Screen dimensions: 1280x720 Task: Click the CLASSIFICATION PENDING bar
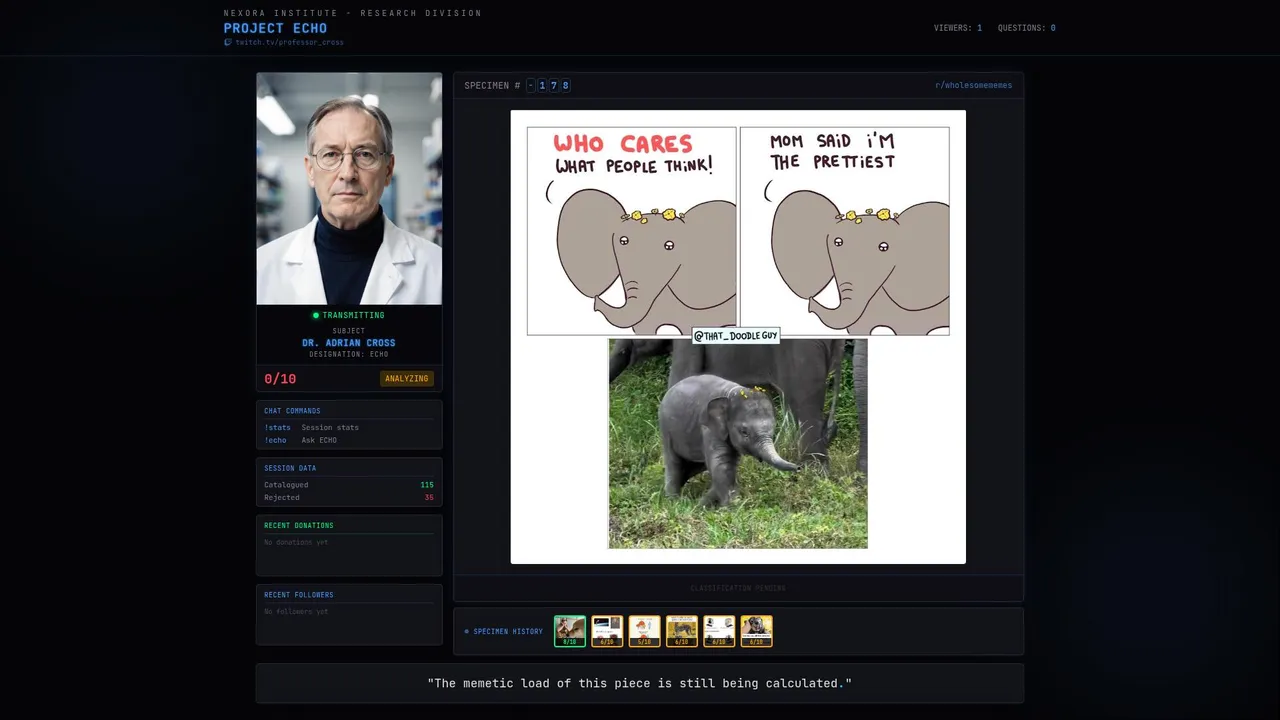738,588
